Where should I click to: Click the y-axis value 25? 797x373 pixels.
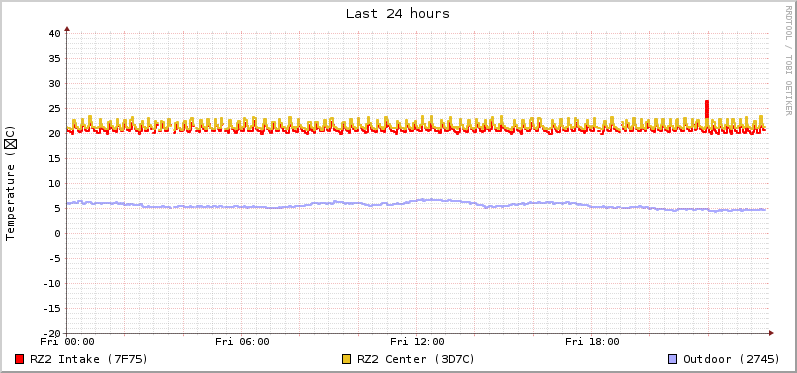[54, 108]
